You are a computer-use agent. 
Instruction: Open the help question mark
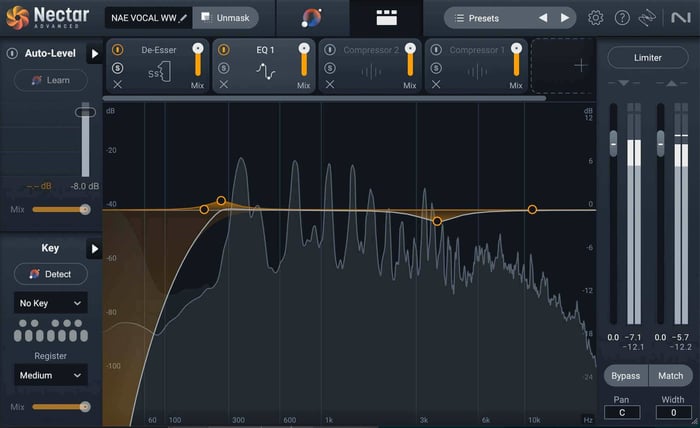coord(622,18)
